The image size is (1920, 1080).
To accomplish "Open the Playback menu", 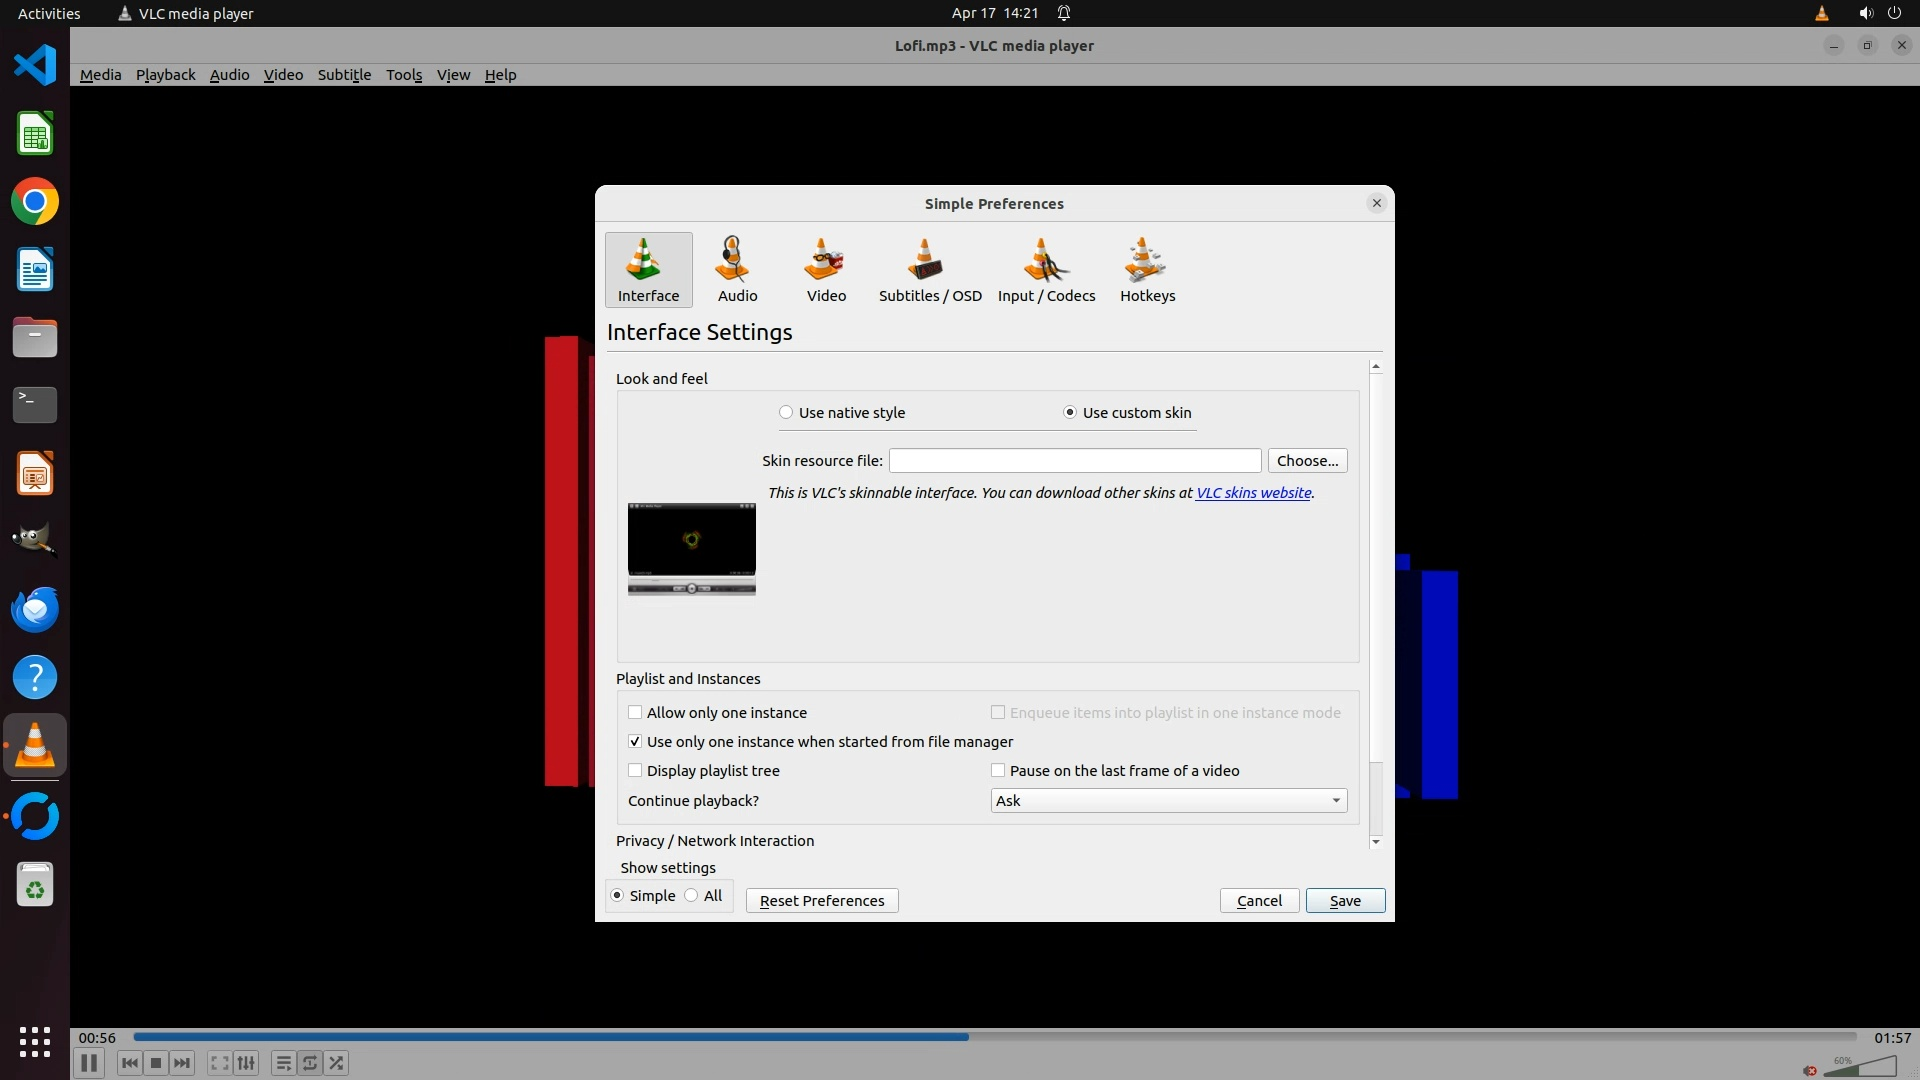I will [165, 75].
